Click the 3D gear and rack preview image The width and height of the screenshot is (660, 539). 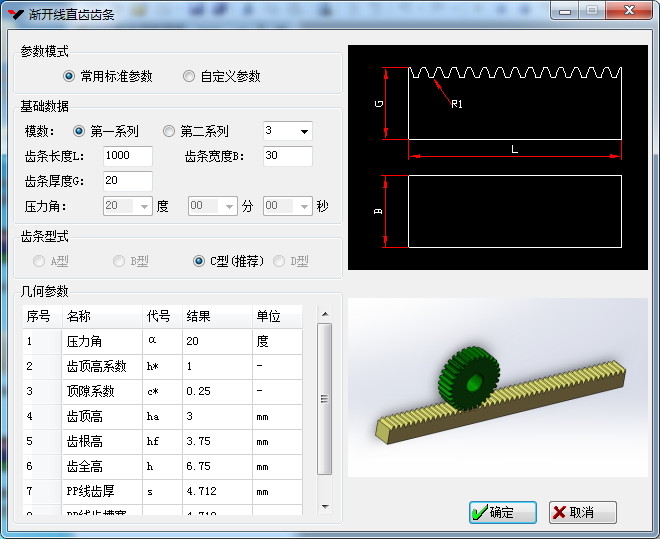tap(498, 388)
